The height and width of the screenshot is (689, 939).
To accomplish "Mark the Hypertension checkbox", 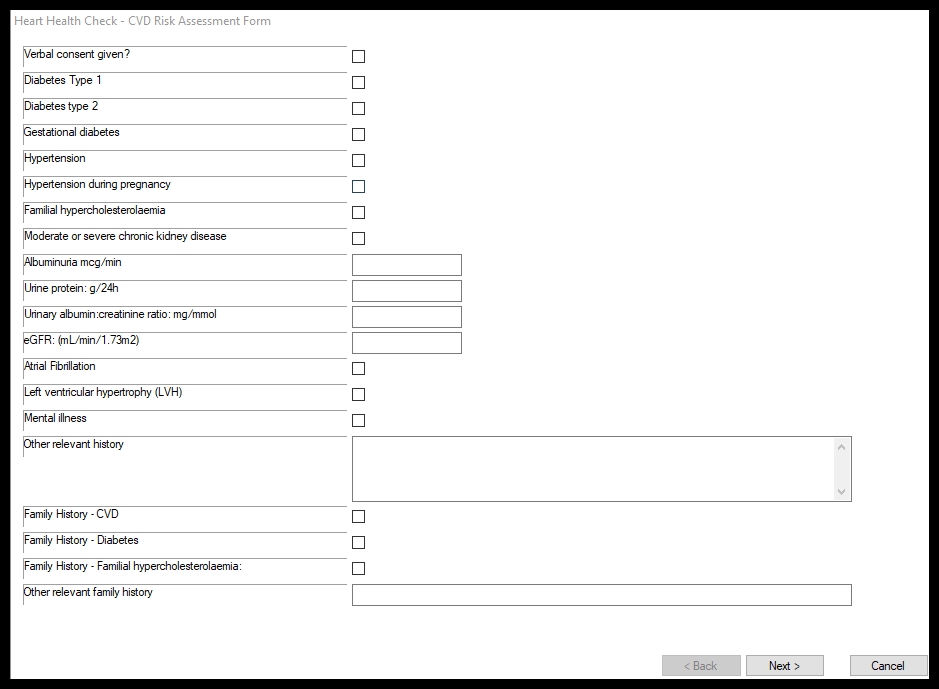I will click(358, 161).
